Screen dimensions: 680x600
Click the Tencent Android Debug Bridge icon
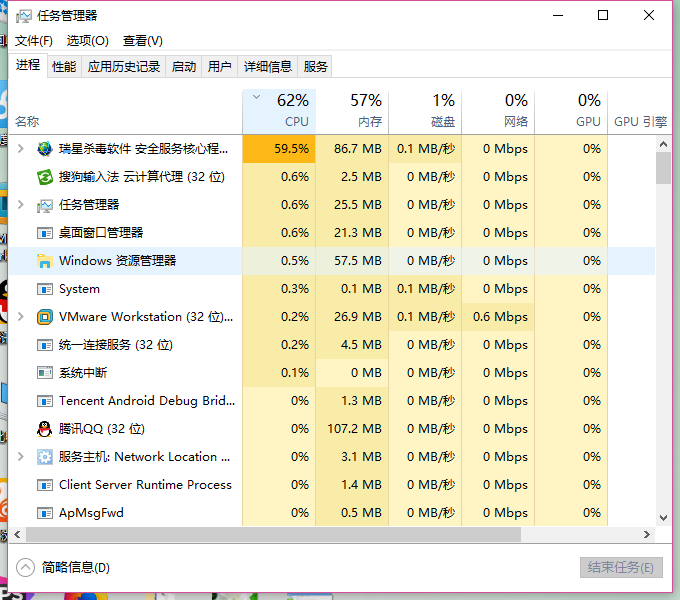(45, 401)
